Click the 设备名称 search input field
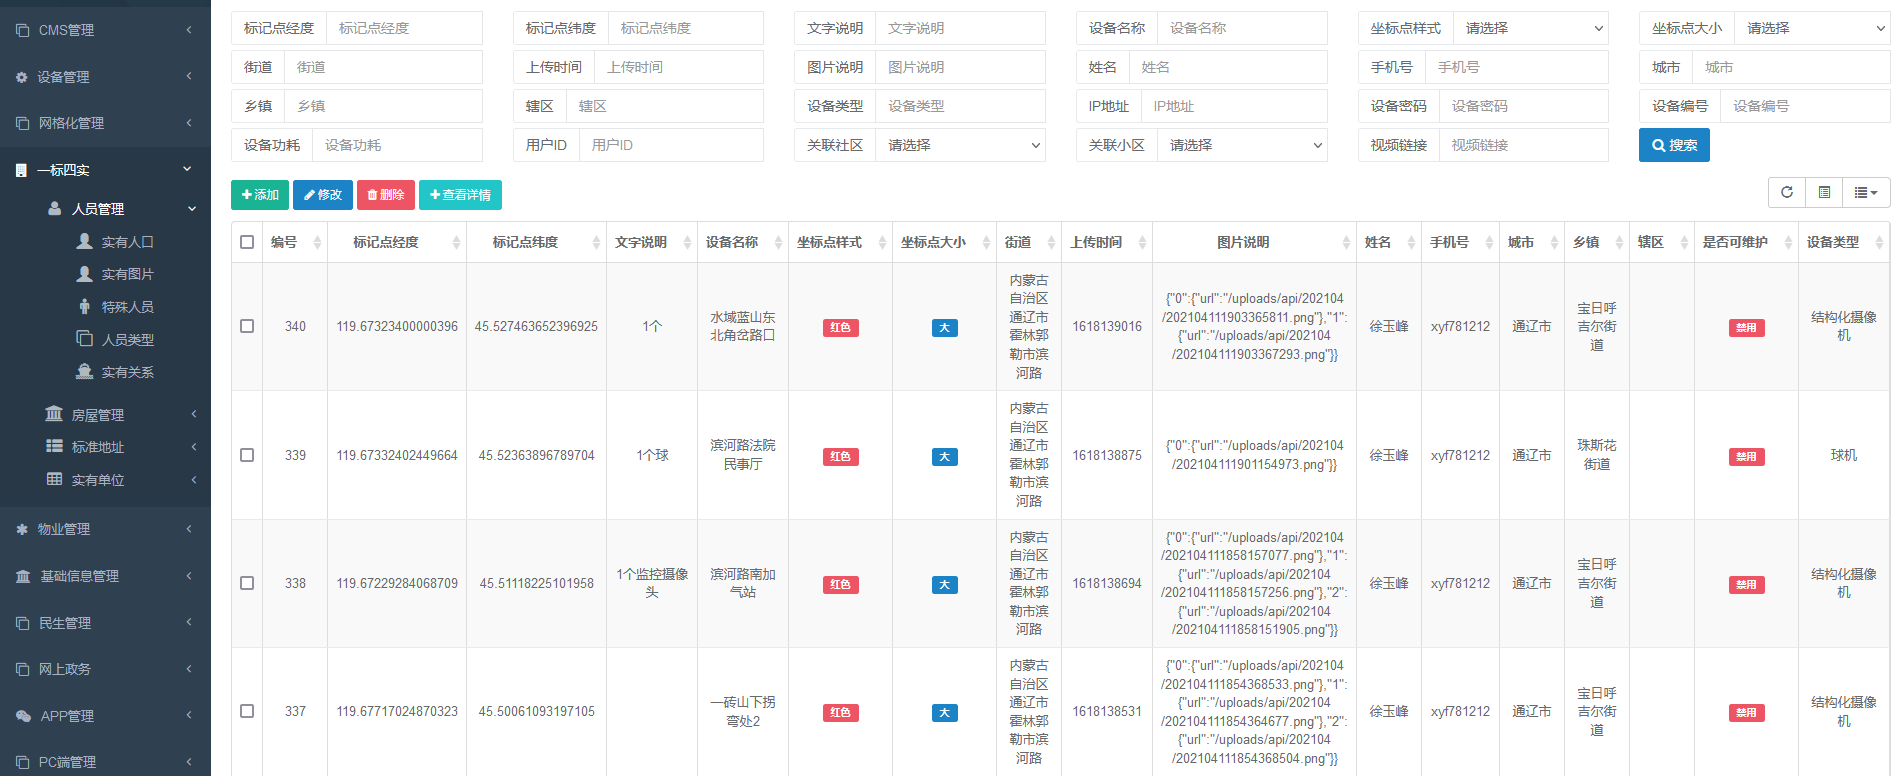 pyautogui.click(x=1241, y=28)
